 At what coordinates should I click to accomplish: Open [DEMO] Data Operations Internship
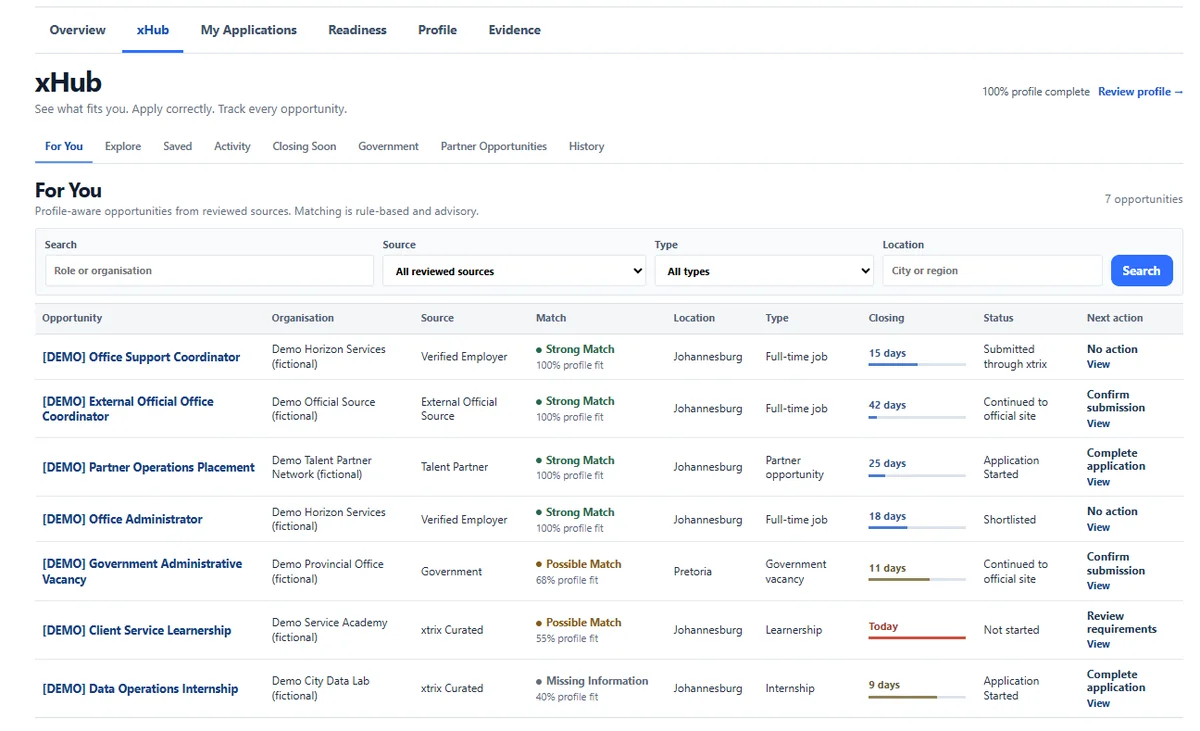tap(140, 688)
